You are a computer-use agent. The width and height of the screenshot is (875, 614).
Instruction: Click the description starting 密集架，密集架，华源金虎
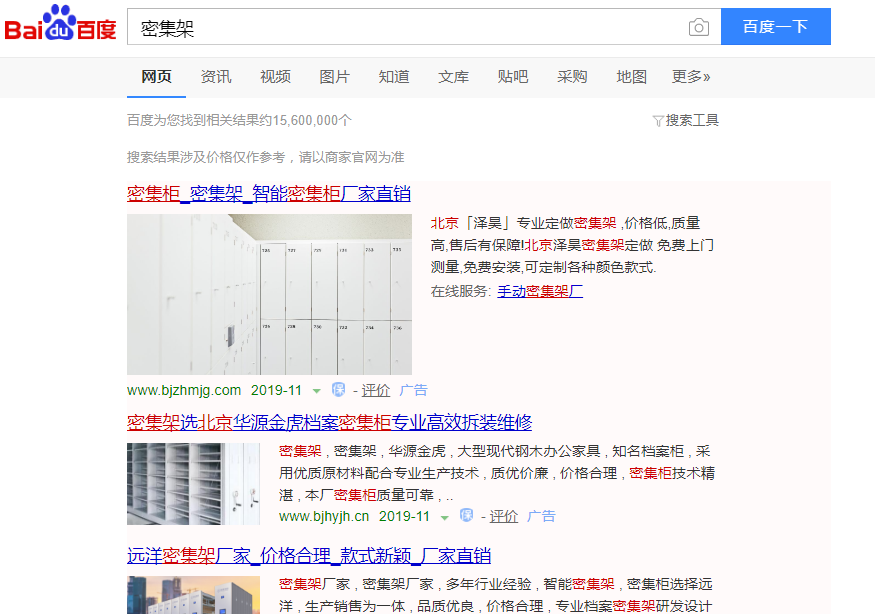pyautogui.click(x=497, y=473)
